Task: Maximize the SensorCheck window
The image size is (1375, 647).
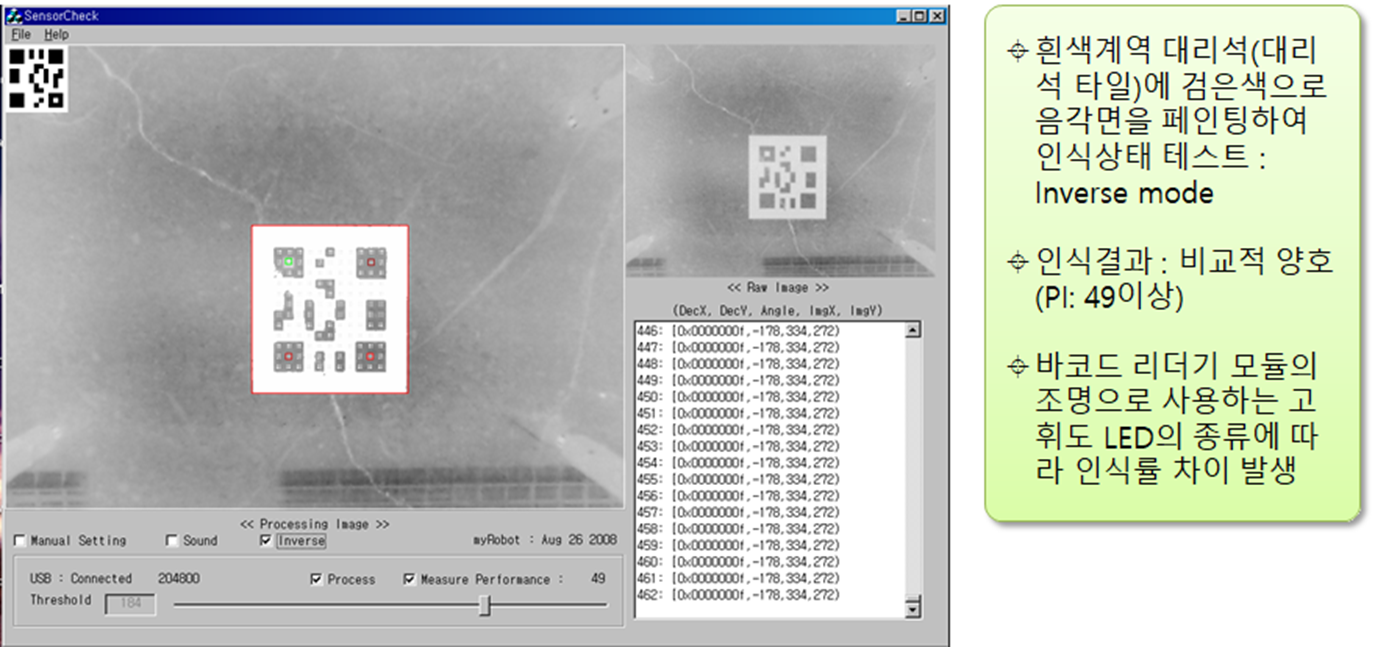Action: point(919,16)
